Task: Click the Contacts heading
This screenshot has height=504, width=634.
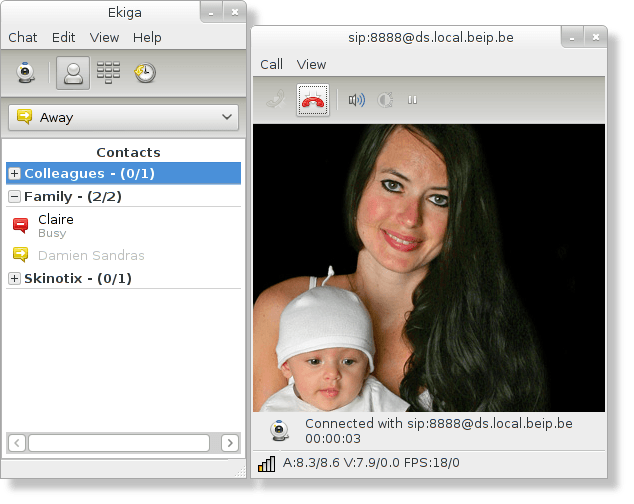Action: pyautogui.click(x=128, y=152)
